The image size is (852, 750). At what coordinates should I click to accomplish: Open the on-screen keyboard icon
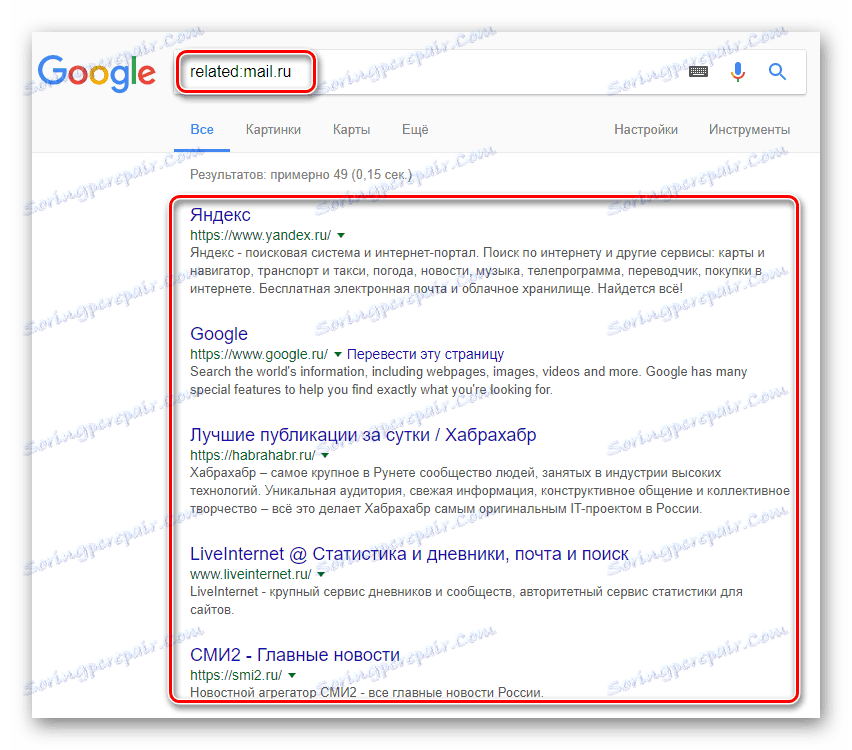point(698,72)
